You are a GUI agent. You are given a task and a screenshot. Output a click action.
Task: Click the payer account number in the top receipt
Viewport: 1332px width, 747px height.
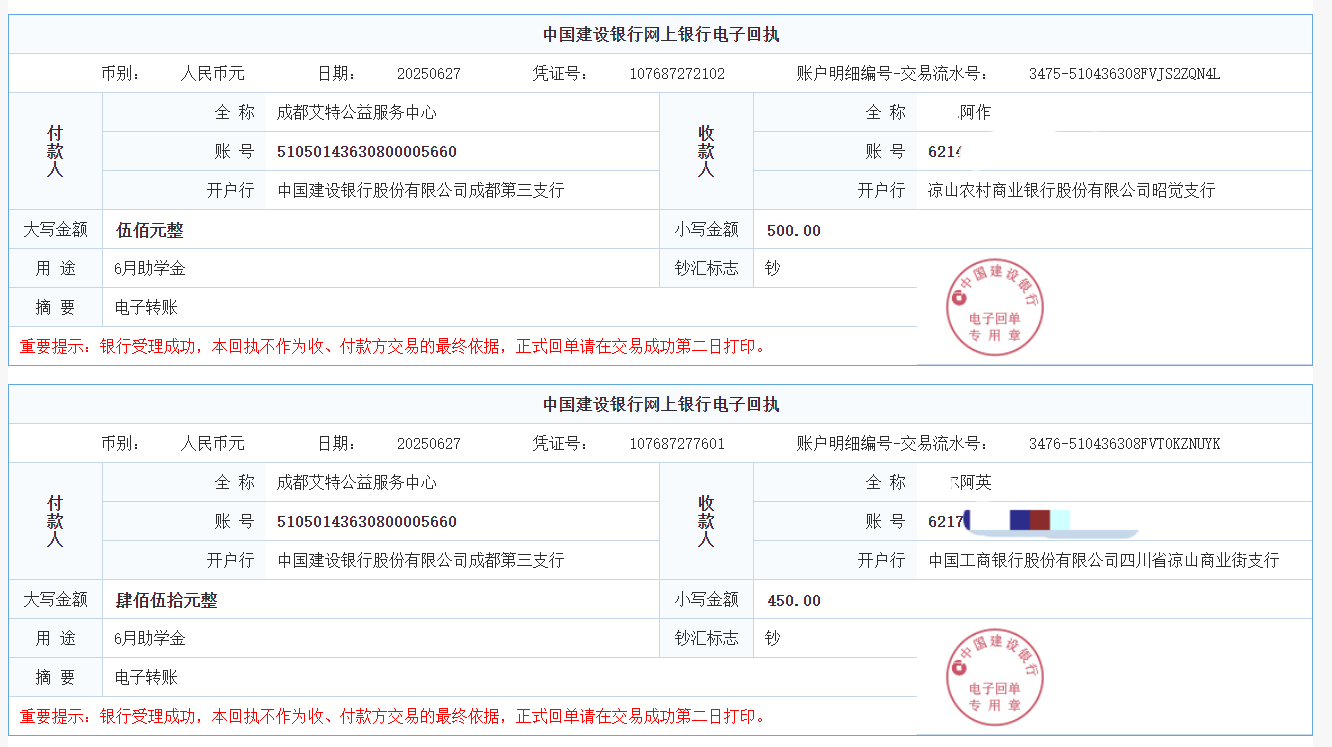[366, 152]
